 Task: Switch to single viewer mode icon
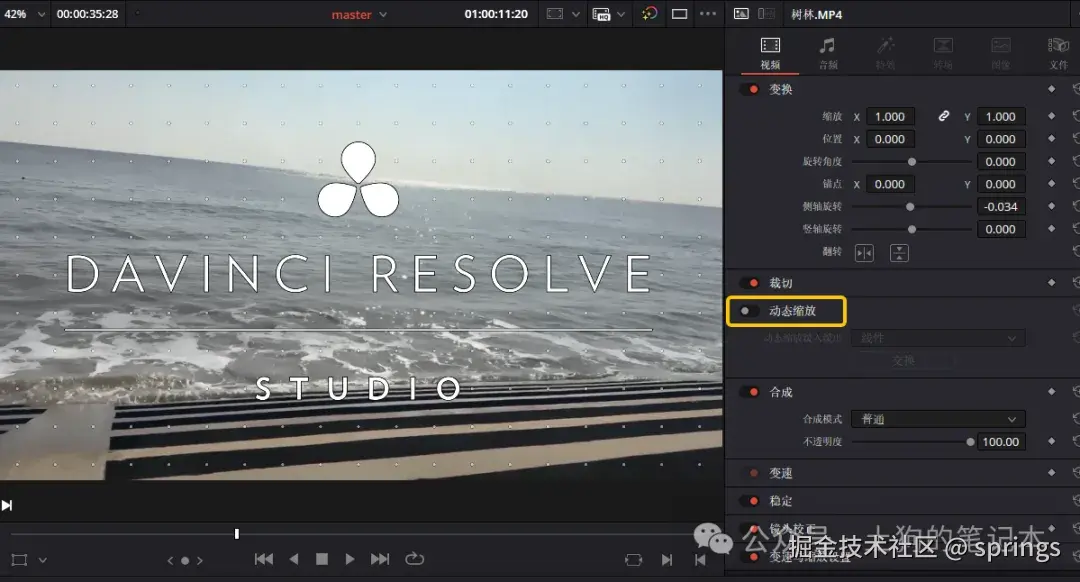click(679, 14)
